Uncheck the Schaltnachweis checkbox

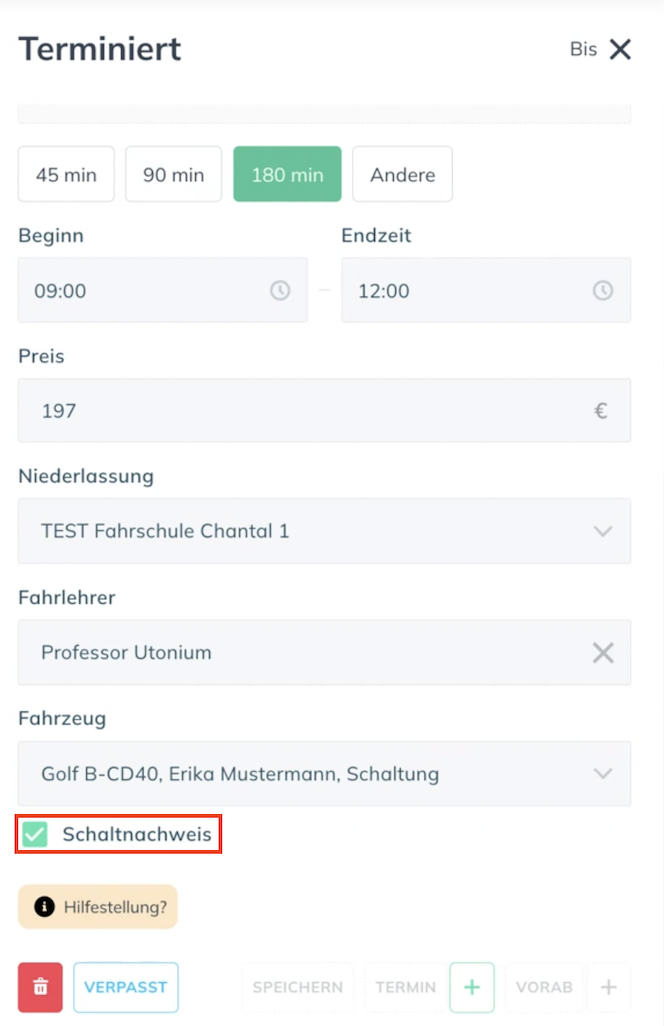coord(35,834)
